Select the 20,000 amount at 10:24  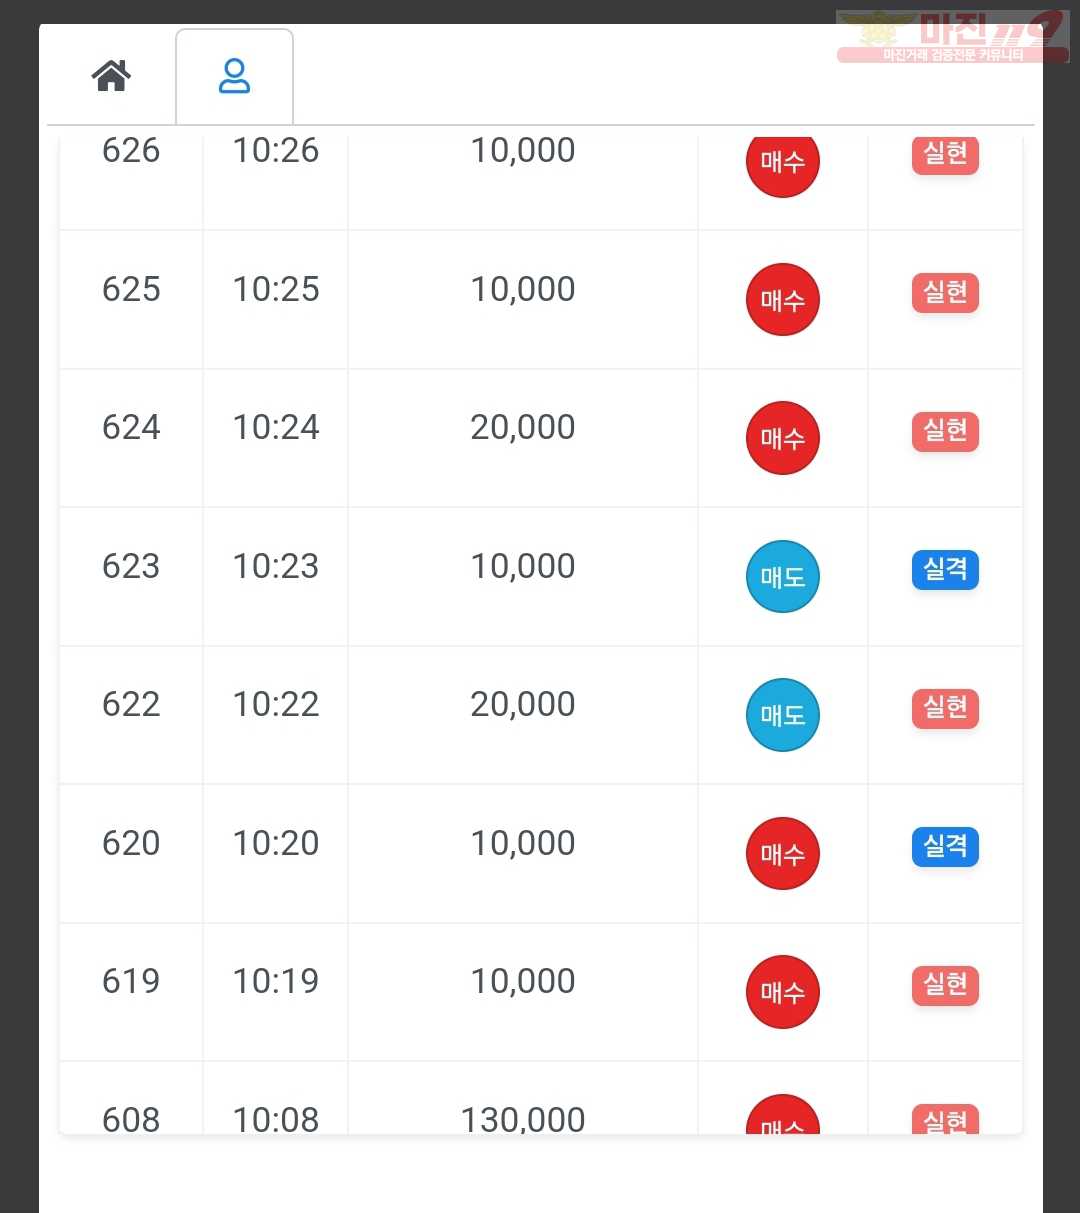tap(523, 427)
